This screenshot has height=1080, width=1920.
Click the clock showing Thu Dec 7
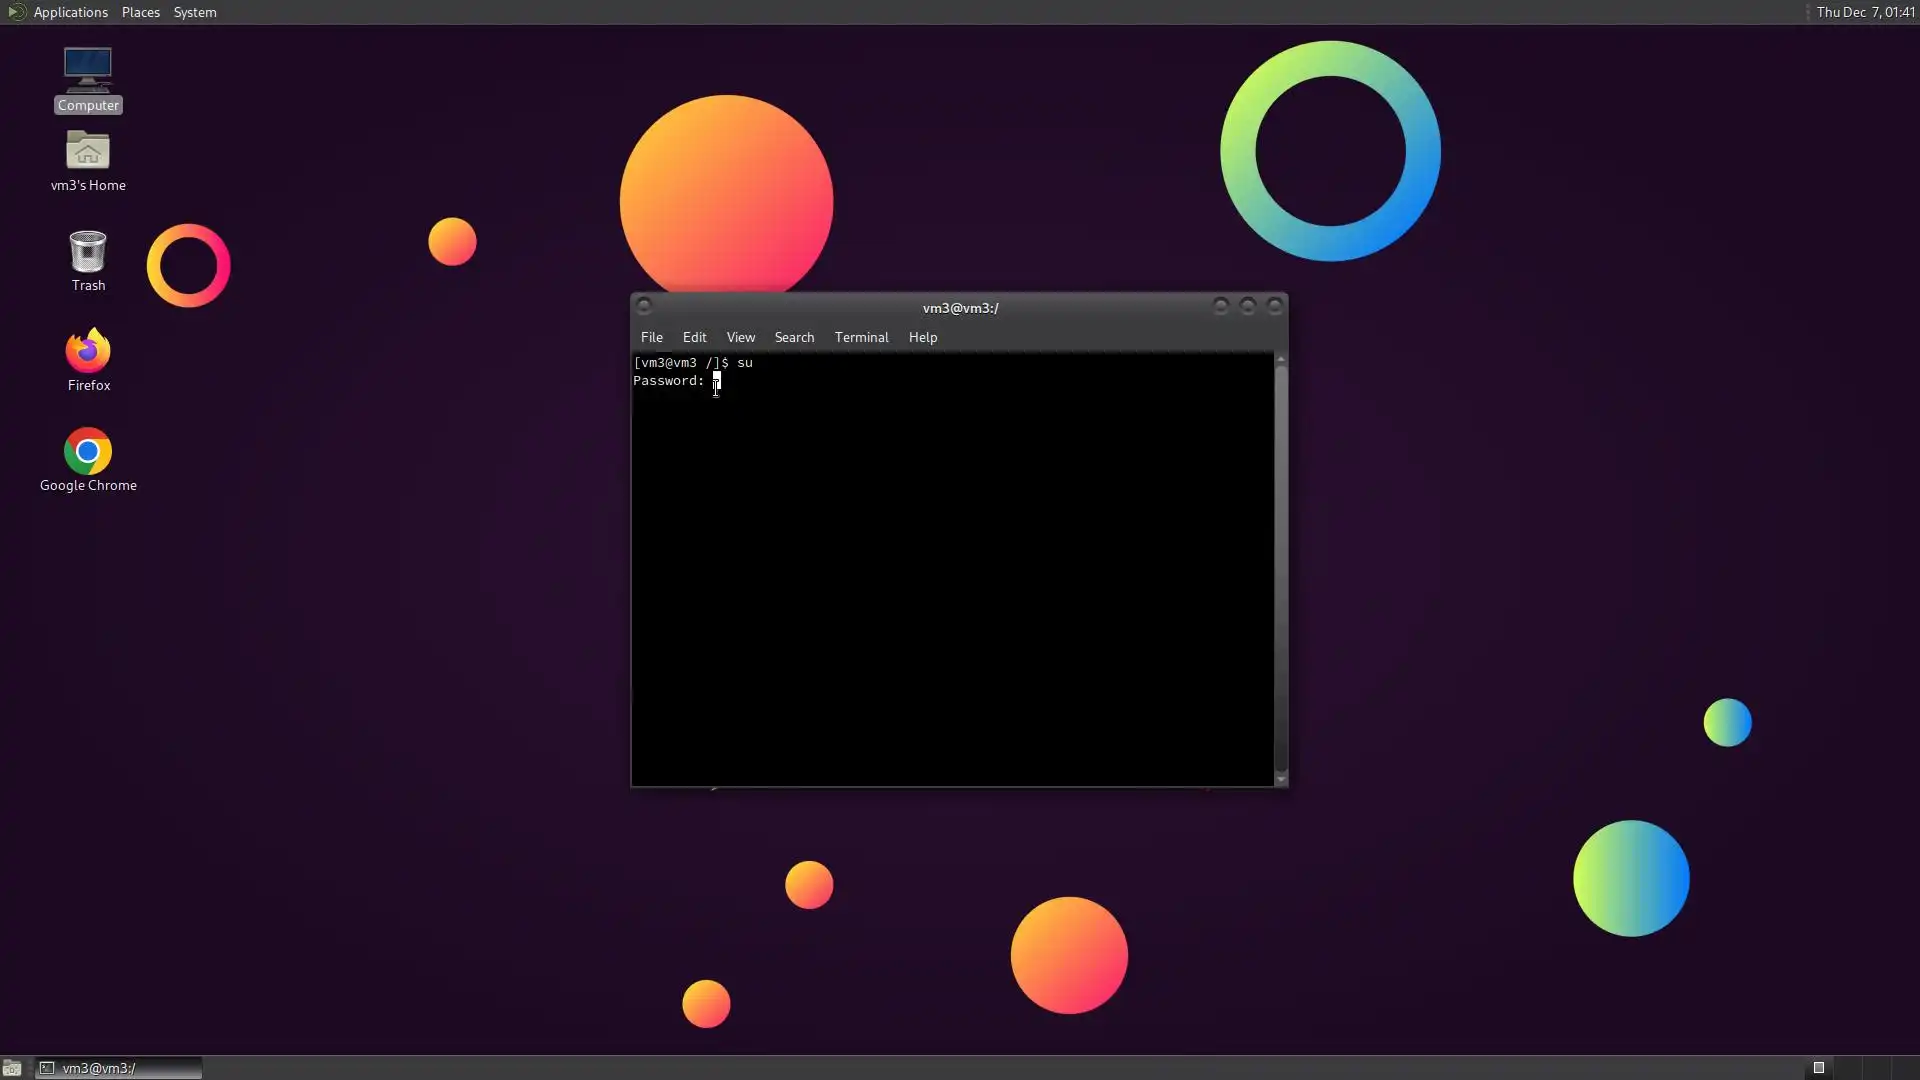pos(1864,12)
